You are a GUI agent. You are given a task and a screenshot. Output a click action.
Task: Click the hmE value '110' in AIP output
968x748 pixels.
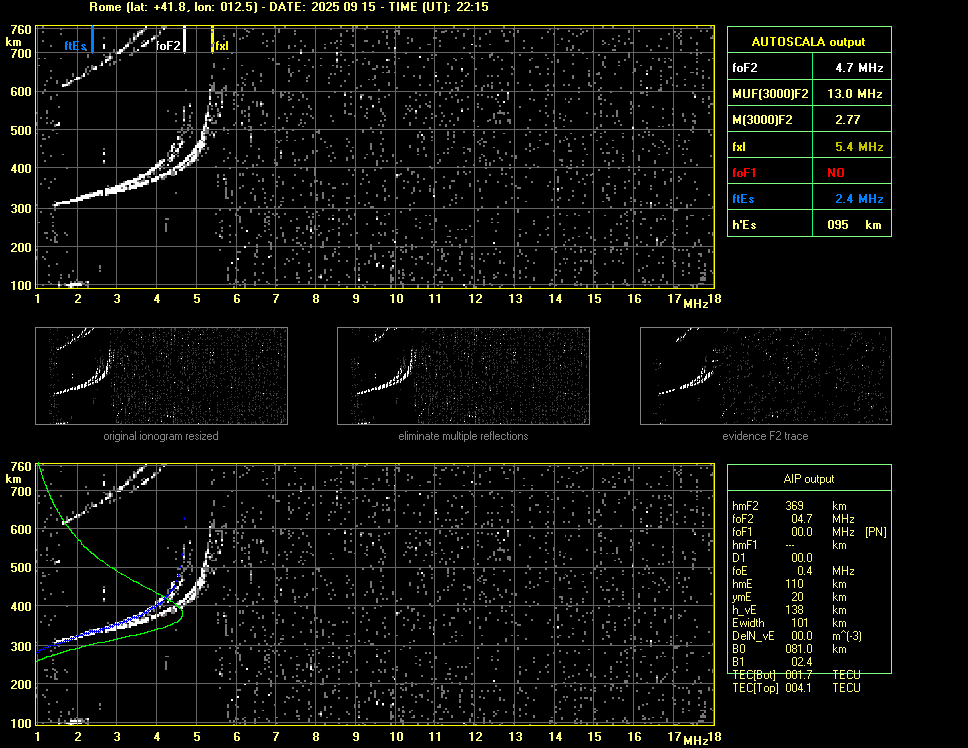(x=795, y=584)
